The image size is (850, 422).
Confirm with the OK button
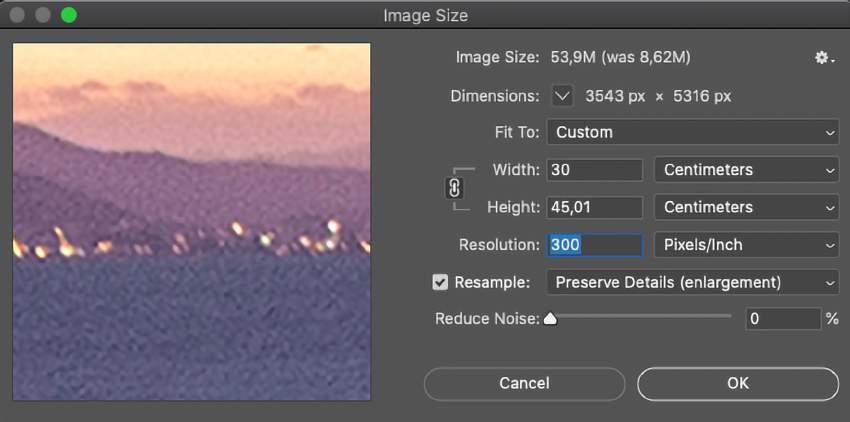[x=738, y=383]
